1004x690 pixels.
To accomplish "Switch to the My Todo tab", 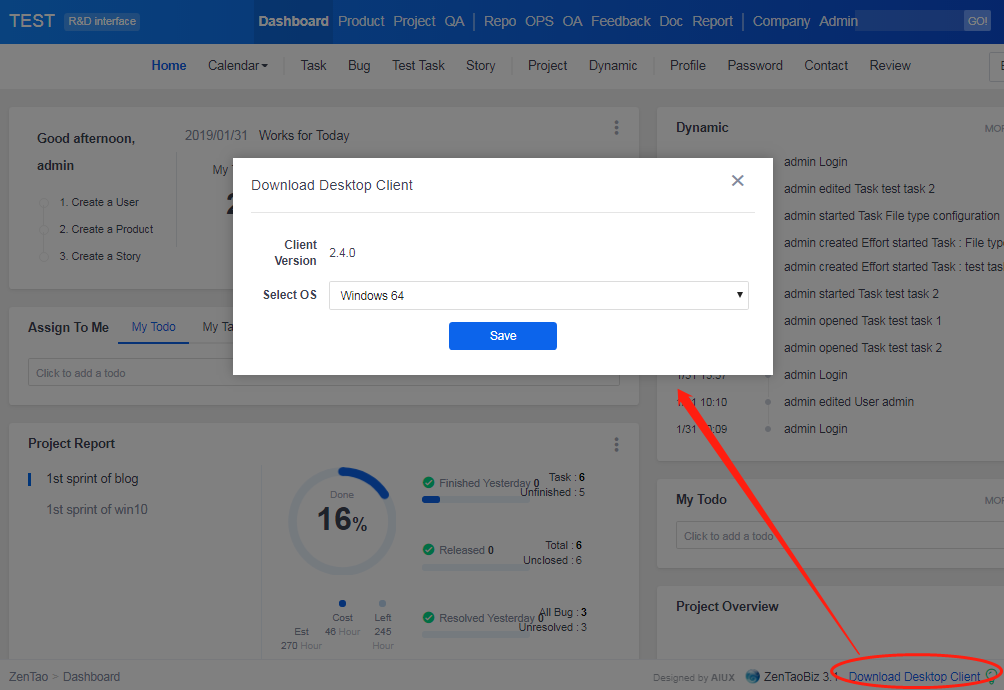I will [154, 327].
